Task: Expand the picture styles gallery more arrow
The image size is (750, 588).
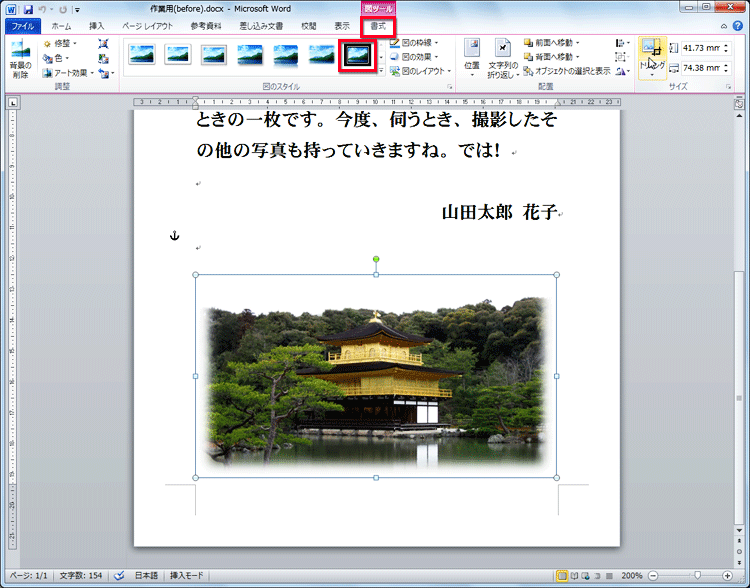Action: point(381,71)
